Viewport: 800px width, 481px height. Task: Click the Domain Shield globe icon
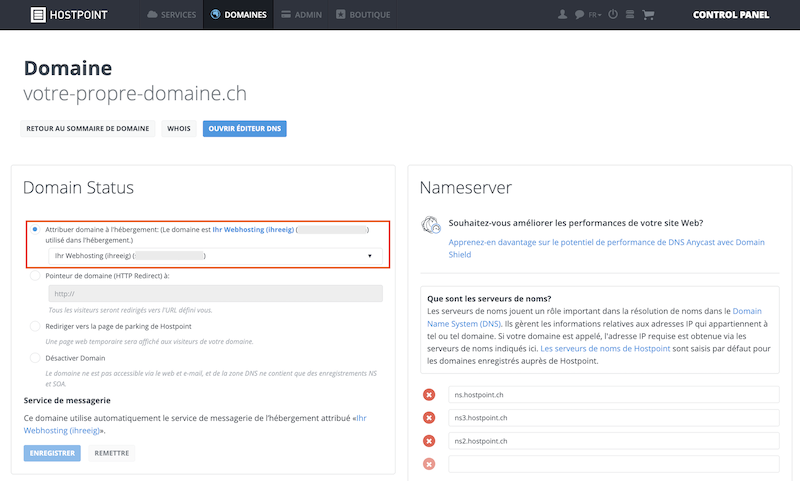coord(431,225)
